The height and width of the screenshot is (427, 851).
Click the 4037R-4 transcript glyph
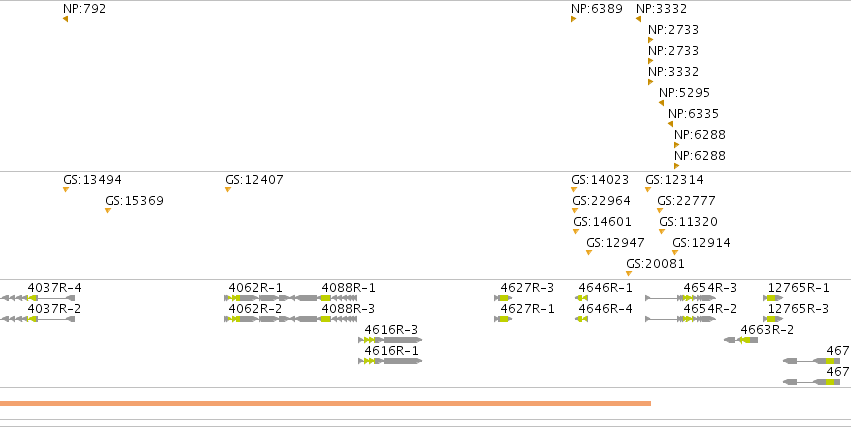(37, 298)
